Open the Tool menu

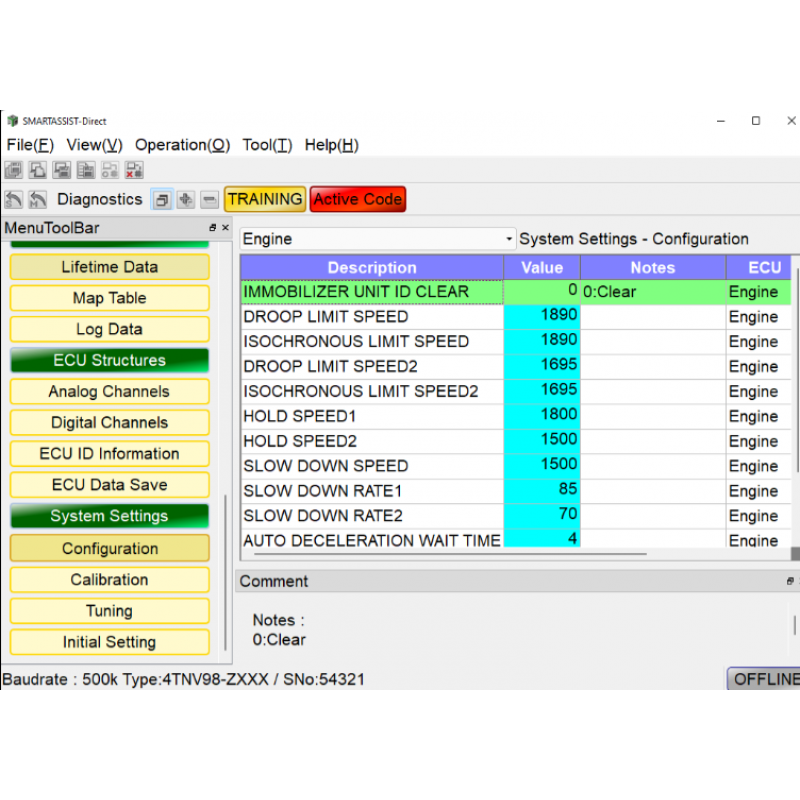266,145
